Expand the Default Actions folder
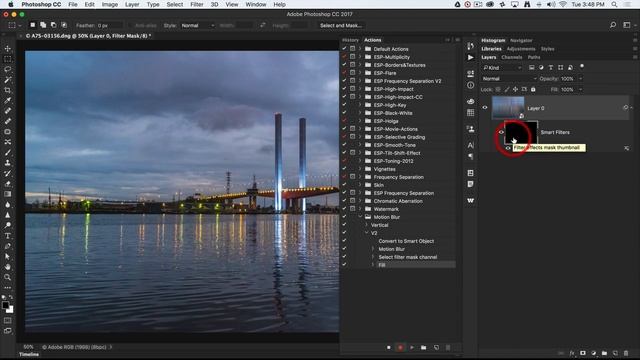The height and width of the screenshot is (360, 640). tap(360, 49)
